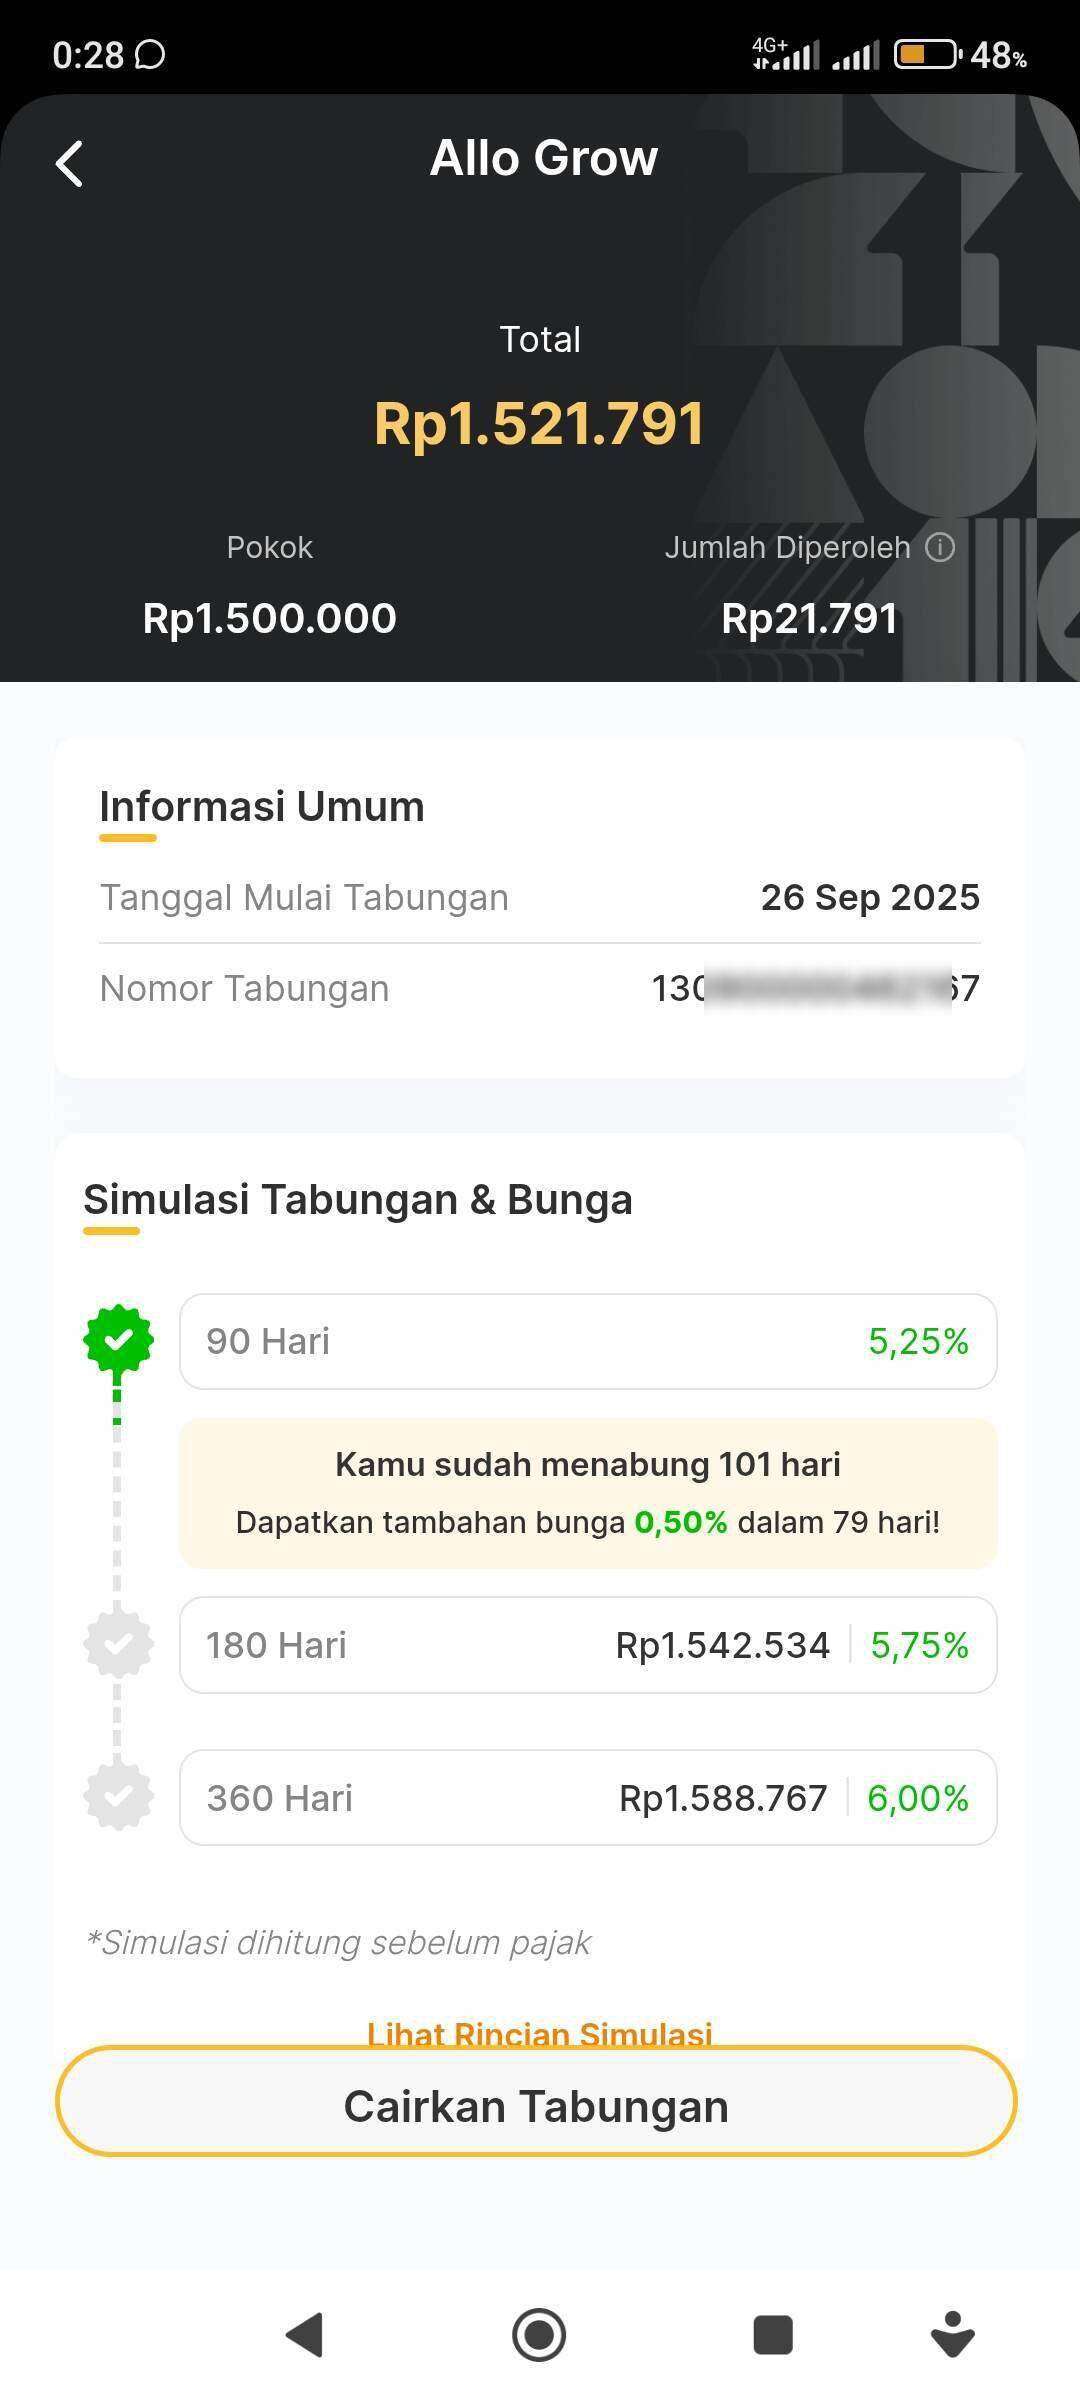Tap the Rp1.521.791 total amount
The width and height of the screenshot is (1080, 2400).
(x=539, y=423)
